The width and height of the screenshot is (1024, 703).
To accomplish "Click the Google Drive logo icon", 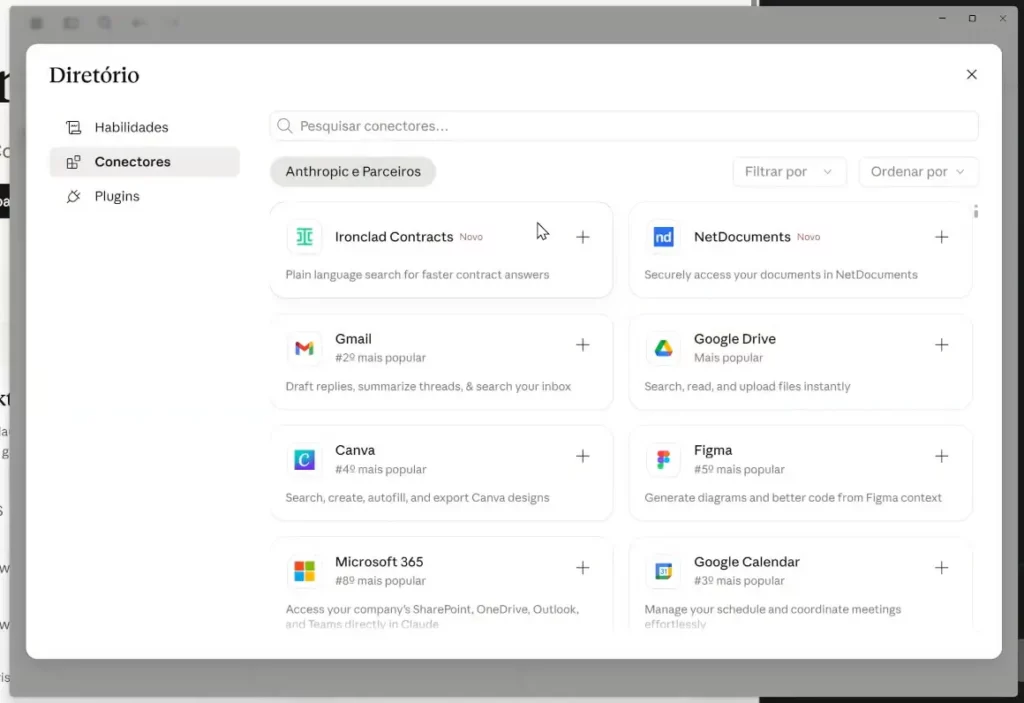I will pyautogui.click(x=663, y=348).
